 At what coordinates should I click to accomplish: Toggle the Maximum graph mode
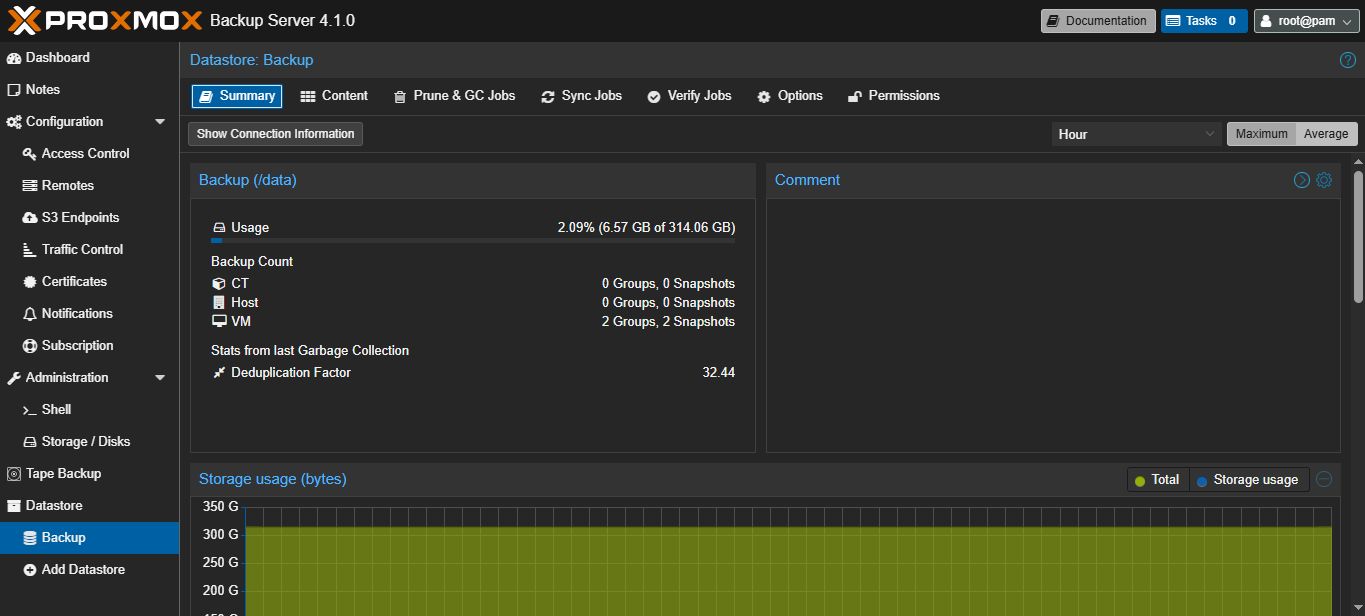(x=1261, y=134)
